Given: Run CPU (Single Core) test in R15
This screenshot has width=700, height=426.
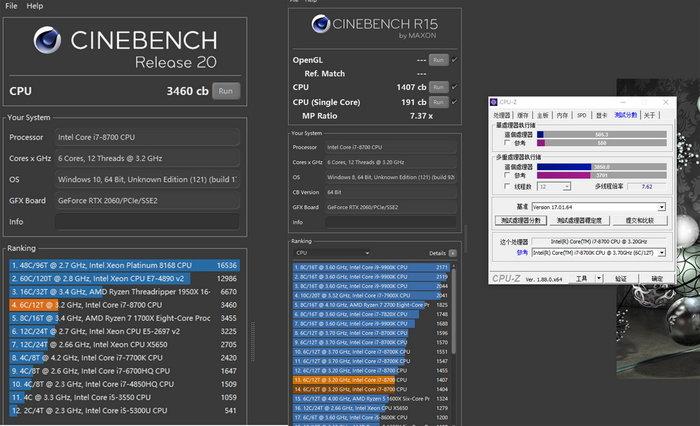Looking at the screenshot, I should click(438, 102).
